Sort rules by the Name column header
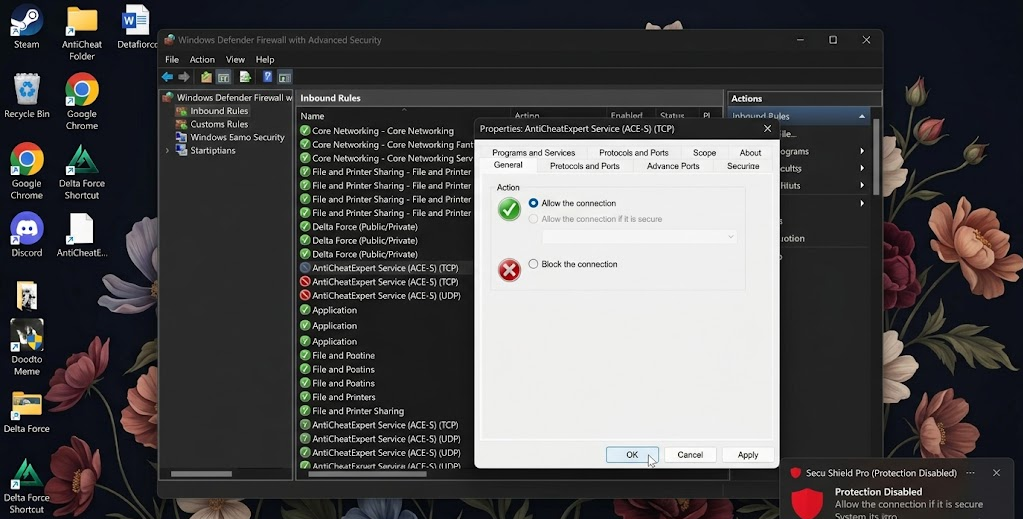Screen dimensions: 1023x519 (312, 116)
